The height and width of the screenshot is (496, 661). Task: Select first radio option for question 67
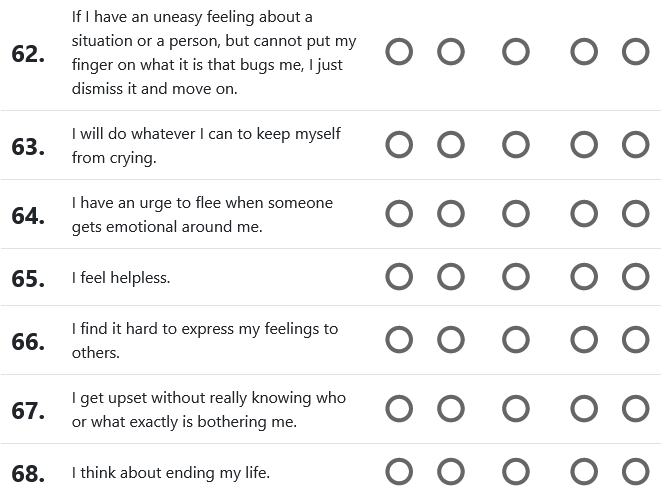[x=399, y=409]
